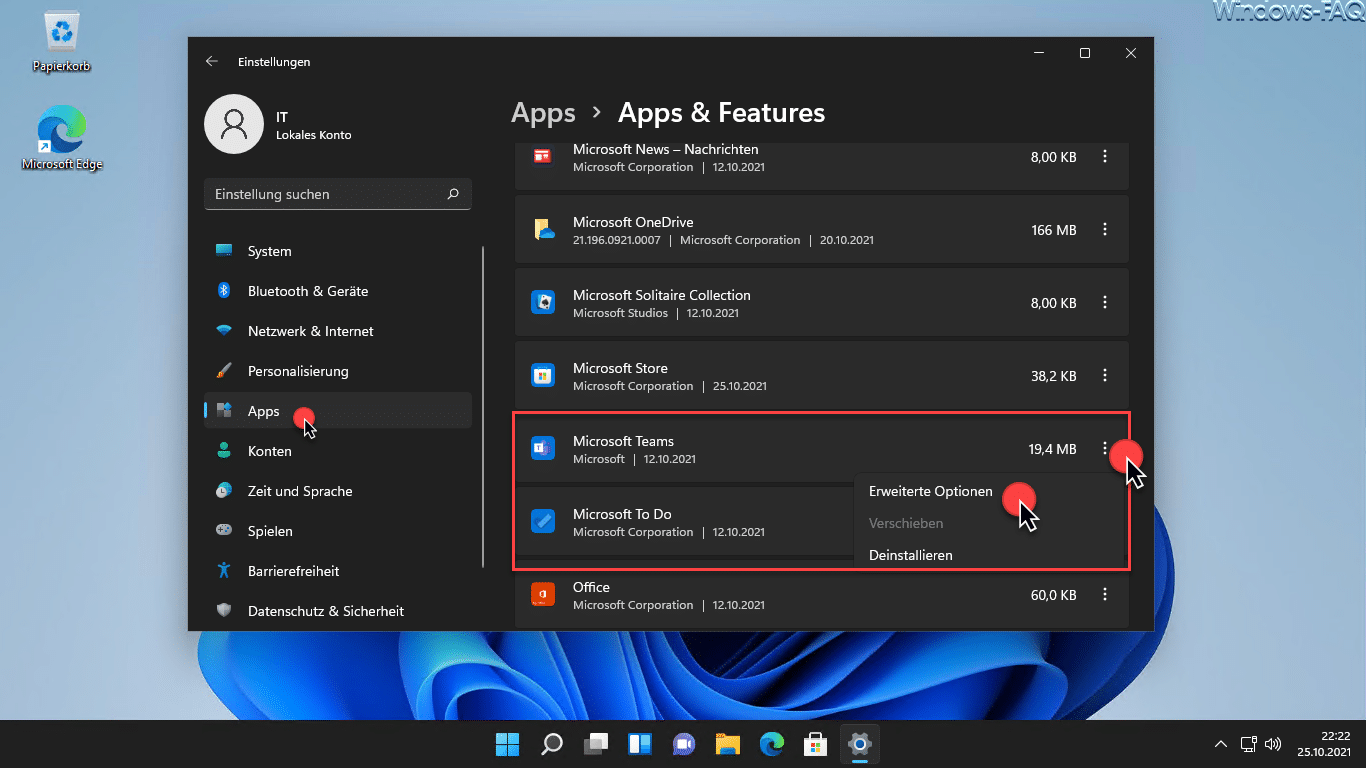
Task: Open more options for Microsoft Store
Action: [x=1105, y=376]
